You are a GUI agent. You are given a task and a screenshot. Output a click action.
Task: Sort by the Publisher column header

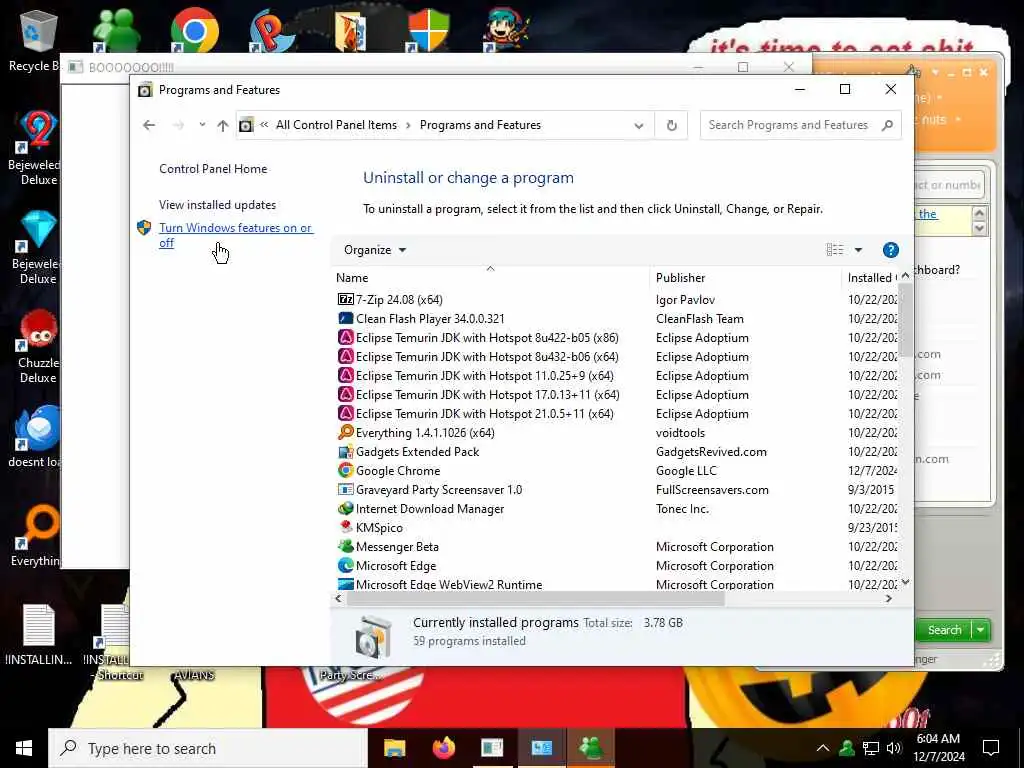pos(746,278)
